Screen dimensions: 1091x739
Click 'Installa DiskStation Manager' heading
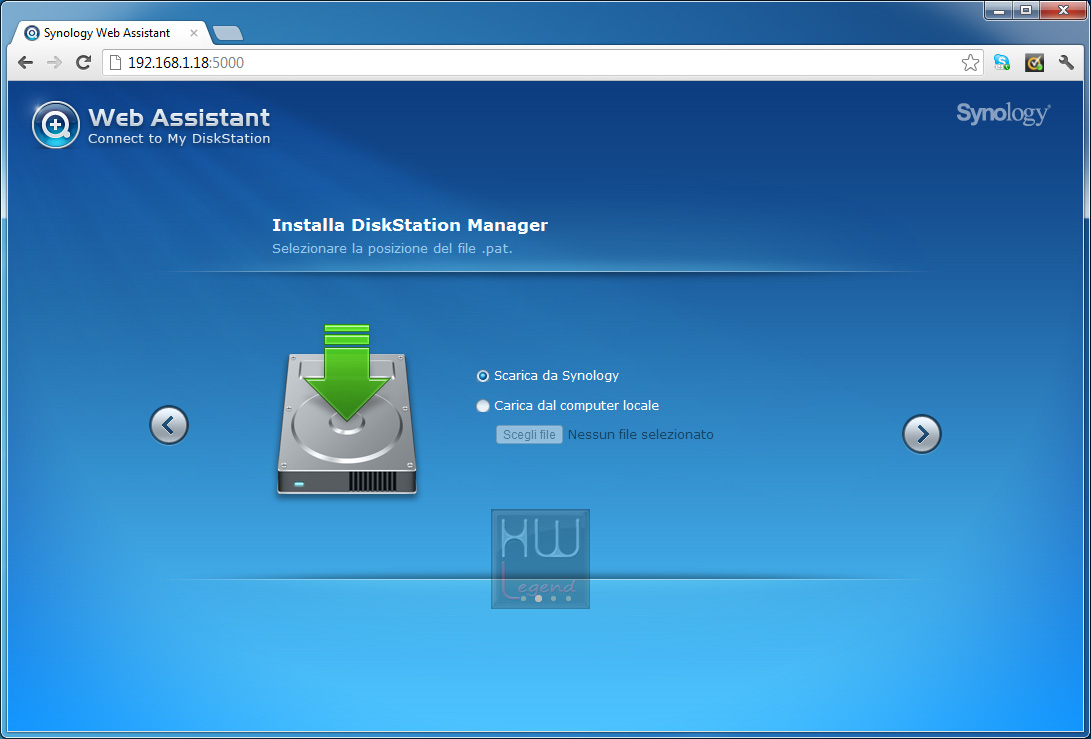(410, 225)
